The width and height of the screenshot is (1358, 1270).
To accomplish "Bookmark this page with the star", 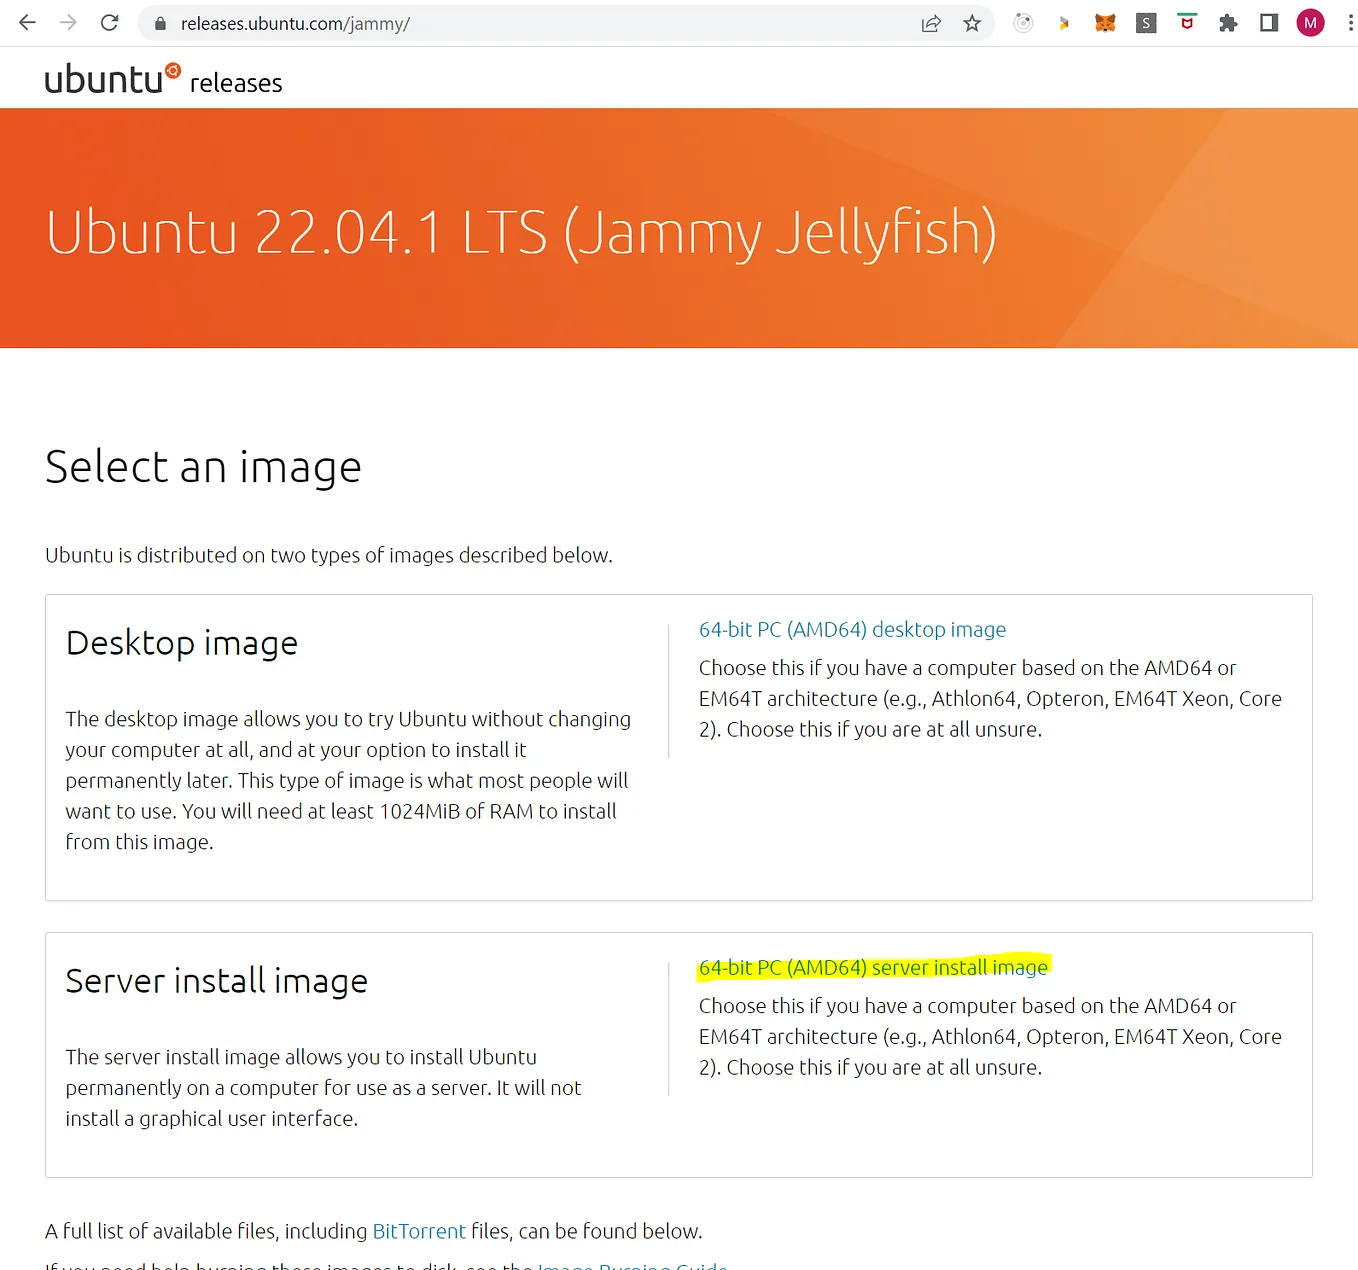I will click(x=971, y=22).
